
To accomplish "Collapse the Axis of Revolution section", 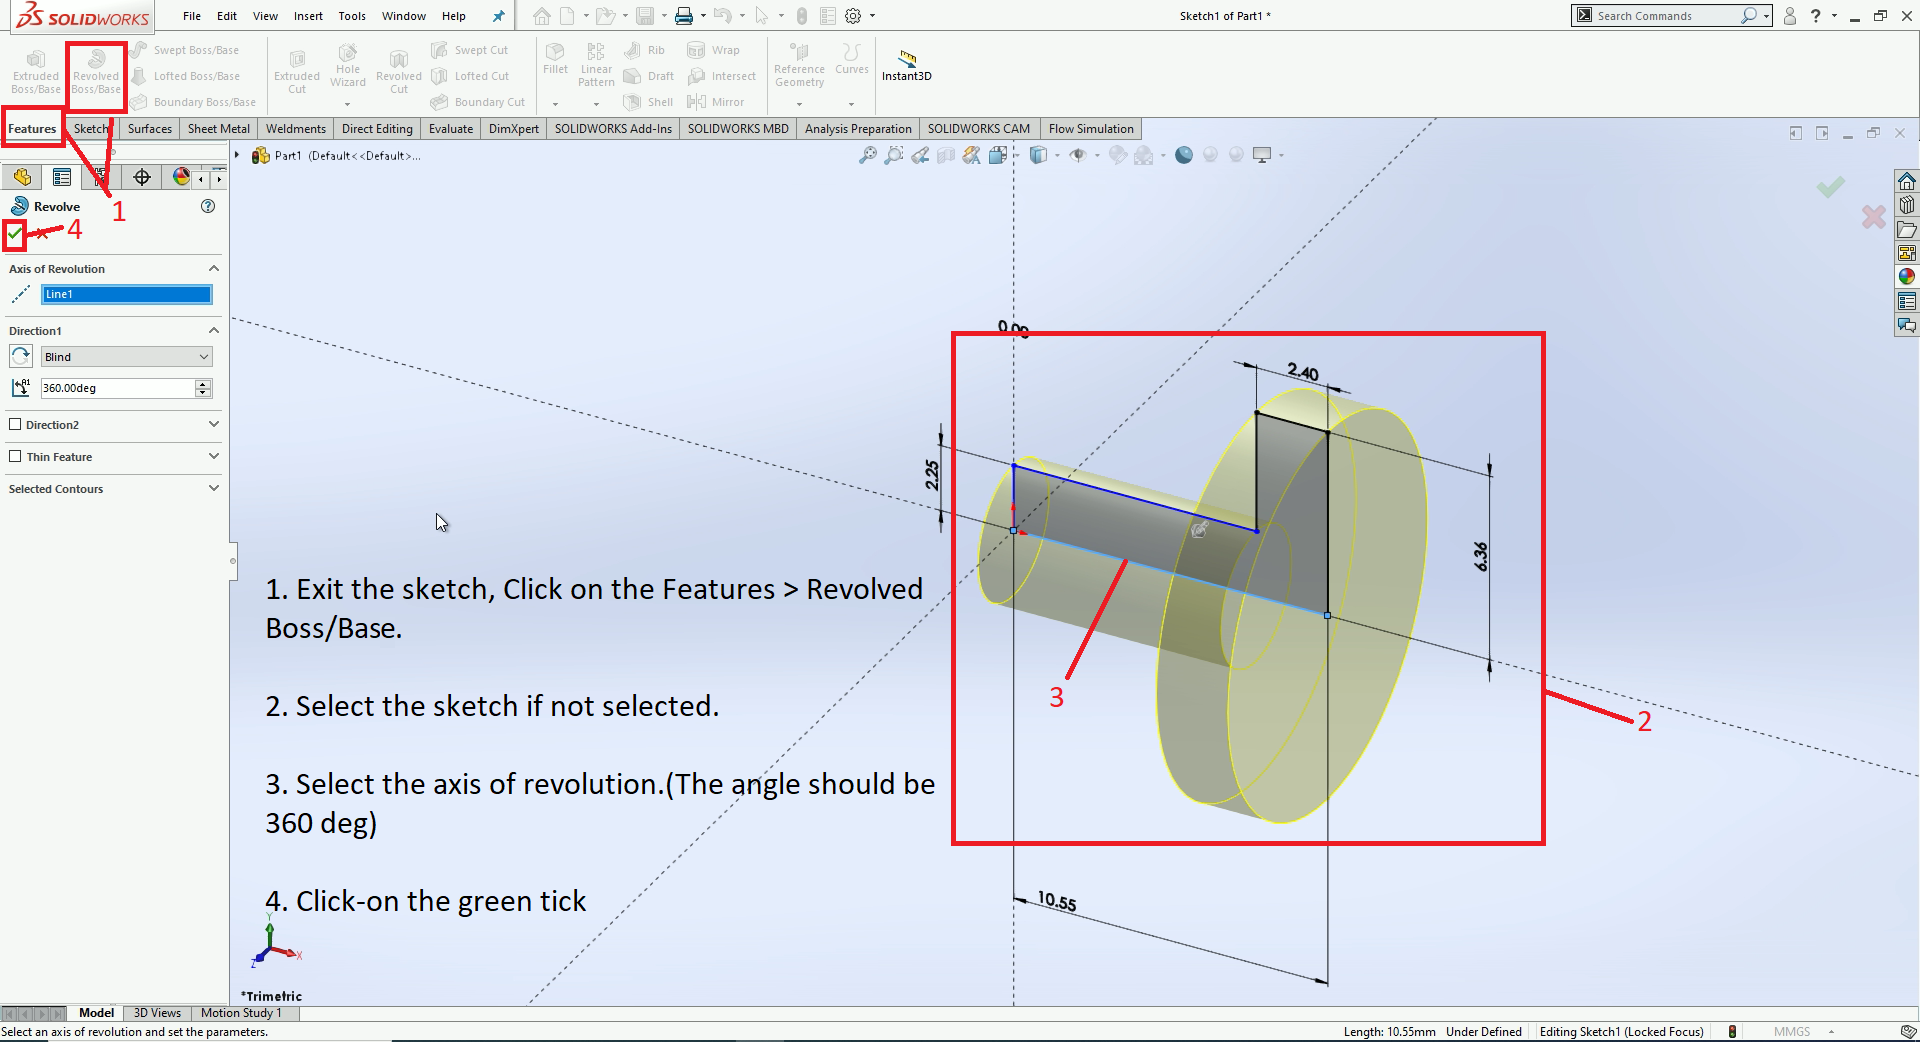I will point(213,268).
